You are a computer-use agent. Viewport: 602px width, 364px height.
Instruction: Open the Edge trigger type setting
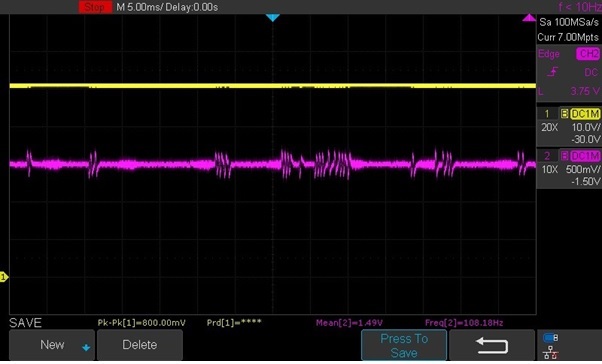pyautogui.click(x=549, y=54)
